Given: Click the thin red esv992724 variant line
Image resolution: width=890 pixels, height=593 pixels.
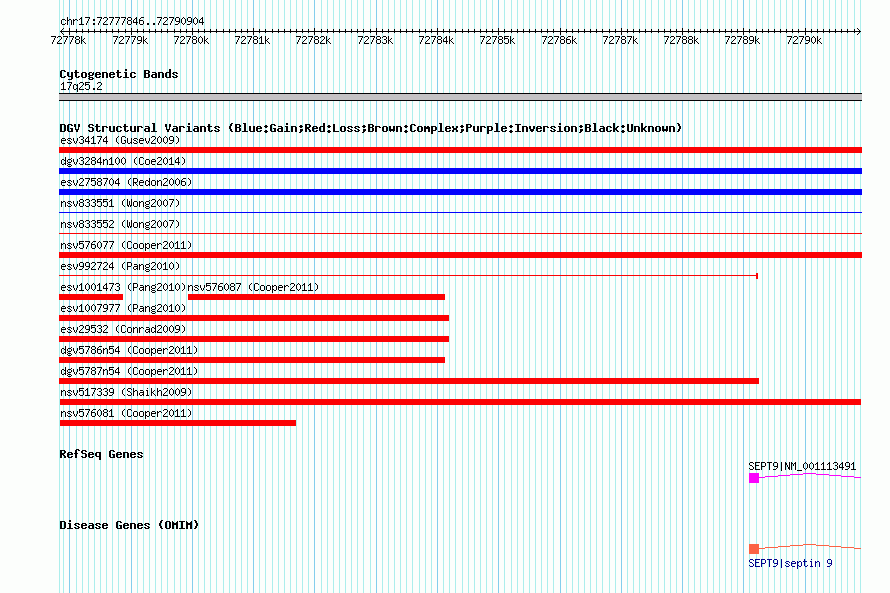Looking at the screenshot, I should pos(409,276).
